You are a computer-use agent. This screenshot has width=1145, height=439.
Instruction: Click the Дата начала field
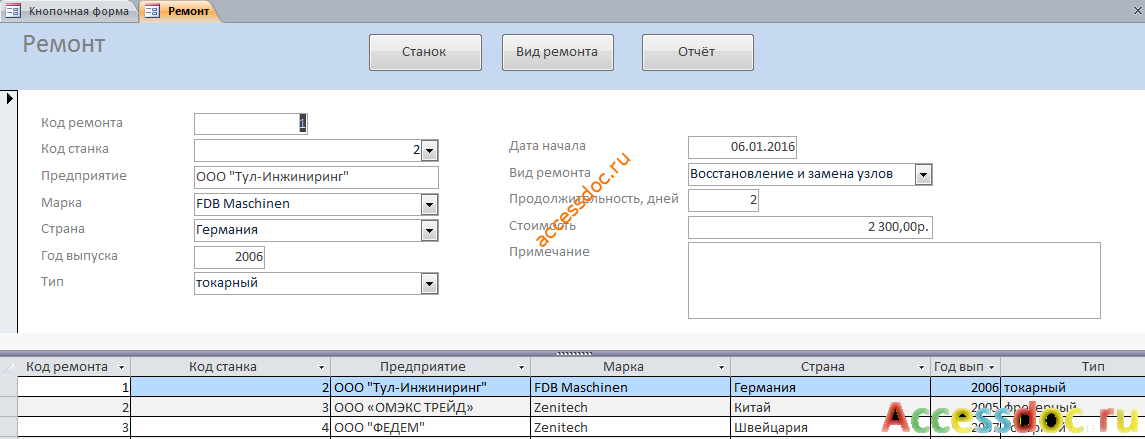pos(742,147)
